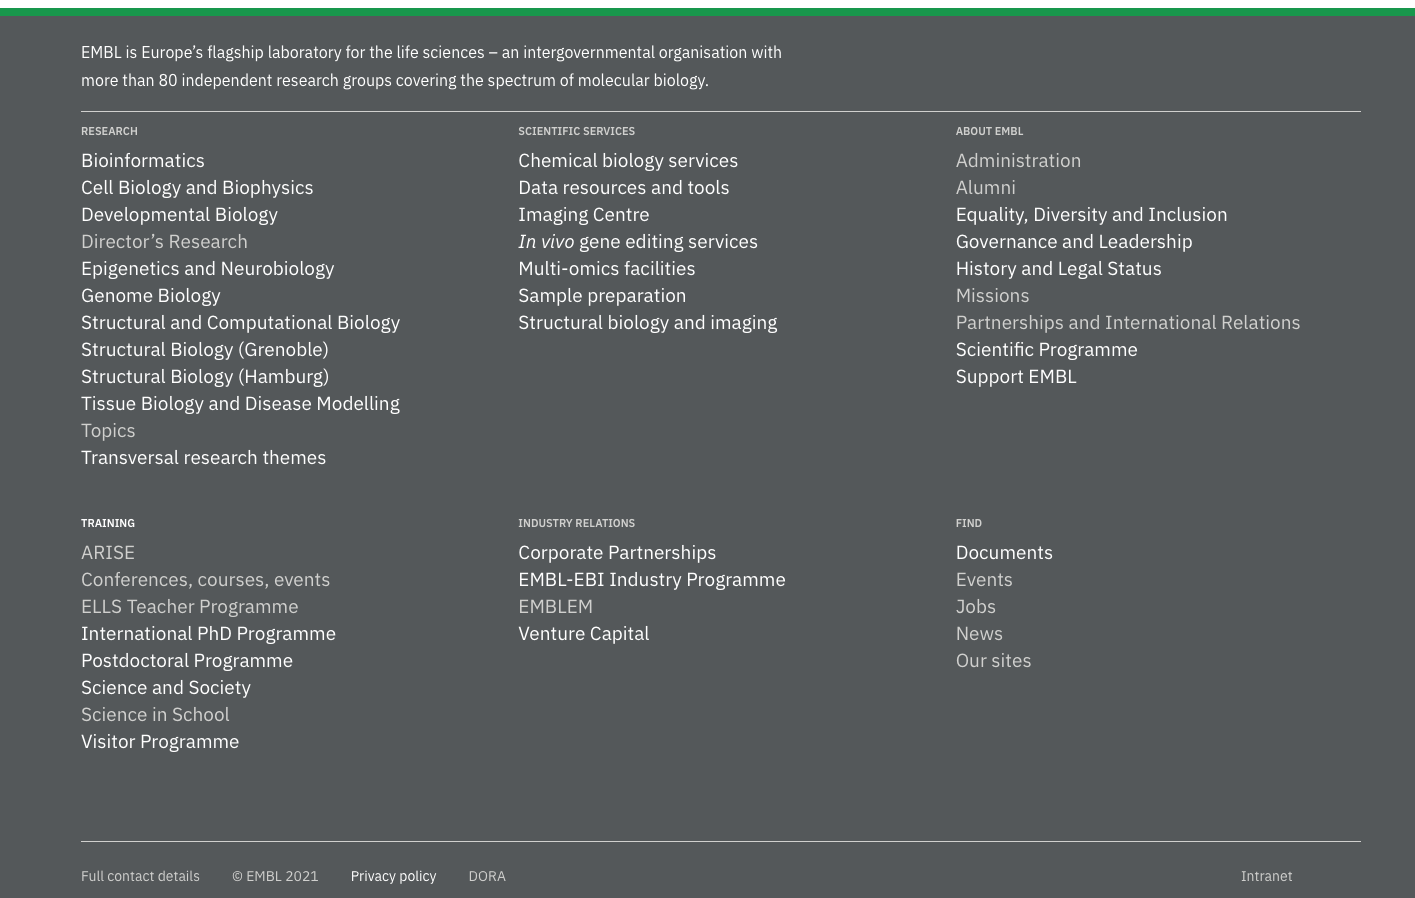Open the Intranet link
The height and width of the screenshot is (898, 1415).
(1266, 876)
